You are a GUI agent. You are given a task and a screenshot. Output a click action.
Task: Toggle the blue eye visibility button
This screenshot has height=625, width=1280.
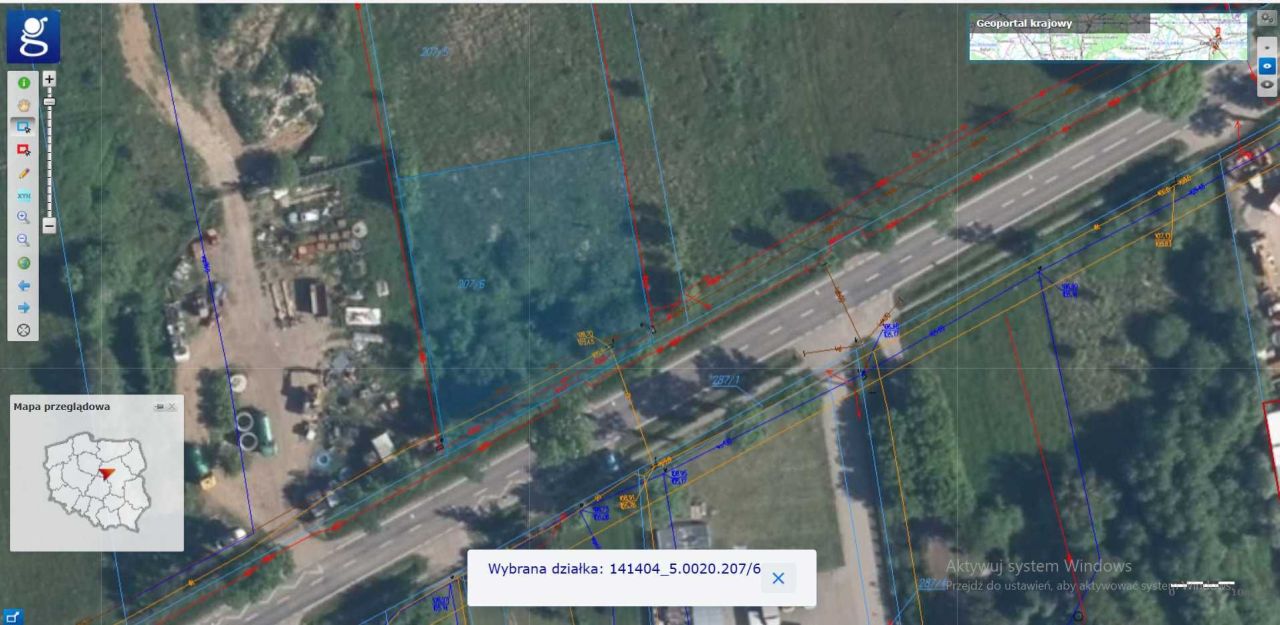1267,66
